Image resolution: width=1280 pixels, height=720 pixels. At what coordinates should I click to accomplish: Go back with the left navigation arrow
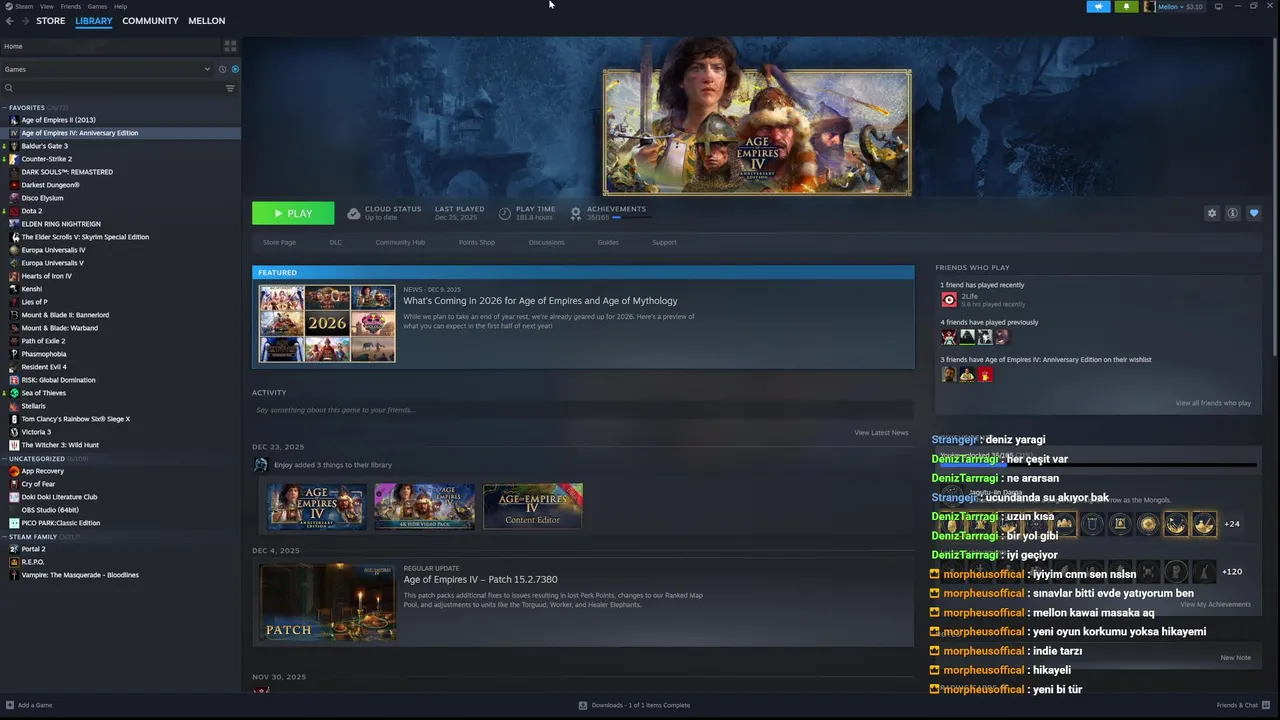pyautogui.click(x=9, y=21)
